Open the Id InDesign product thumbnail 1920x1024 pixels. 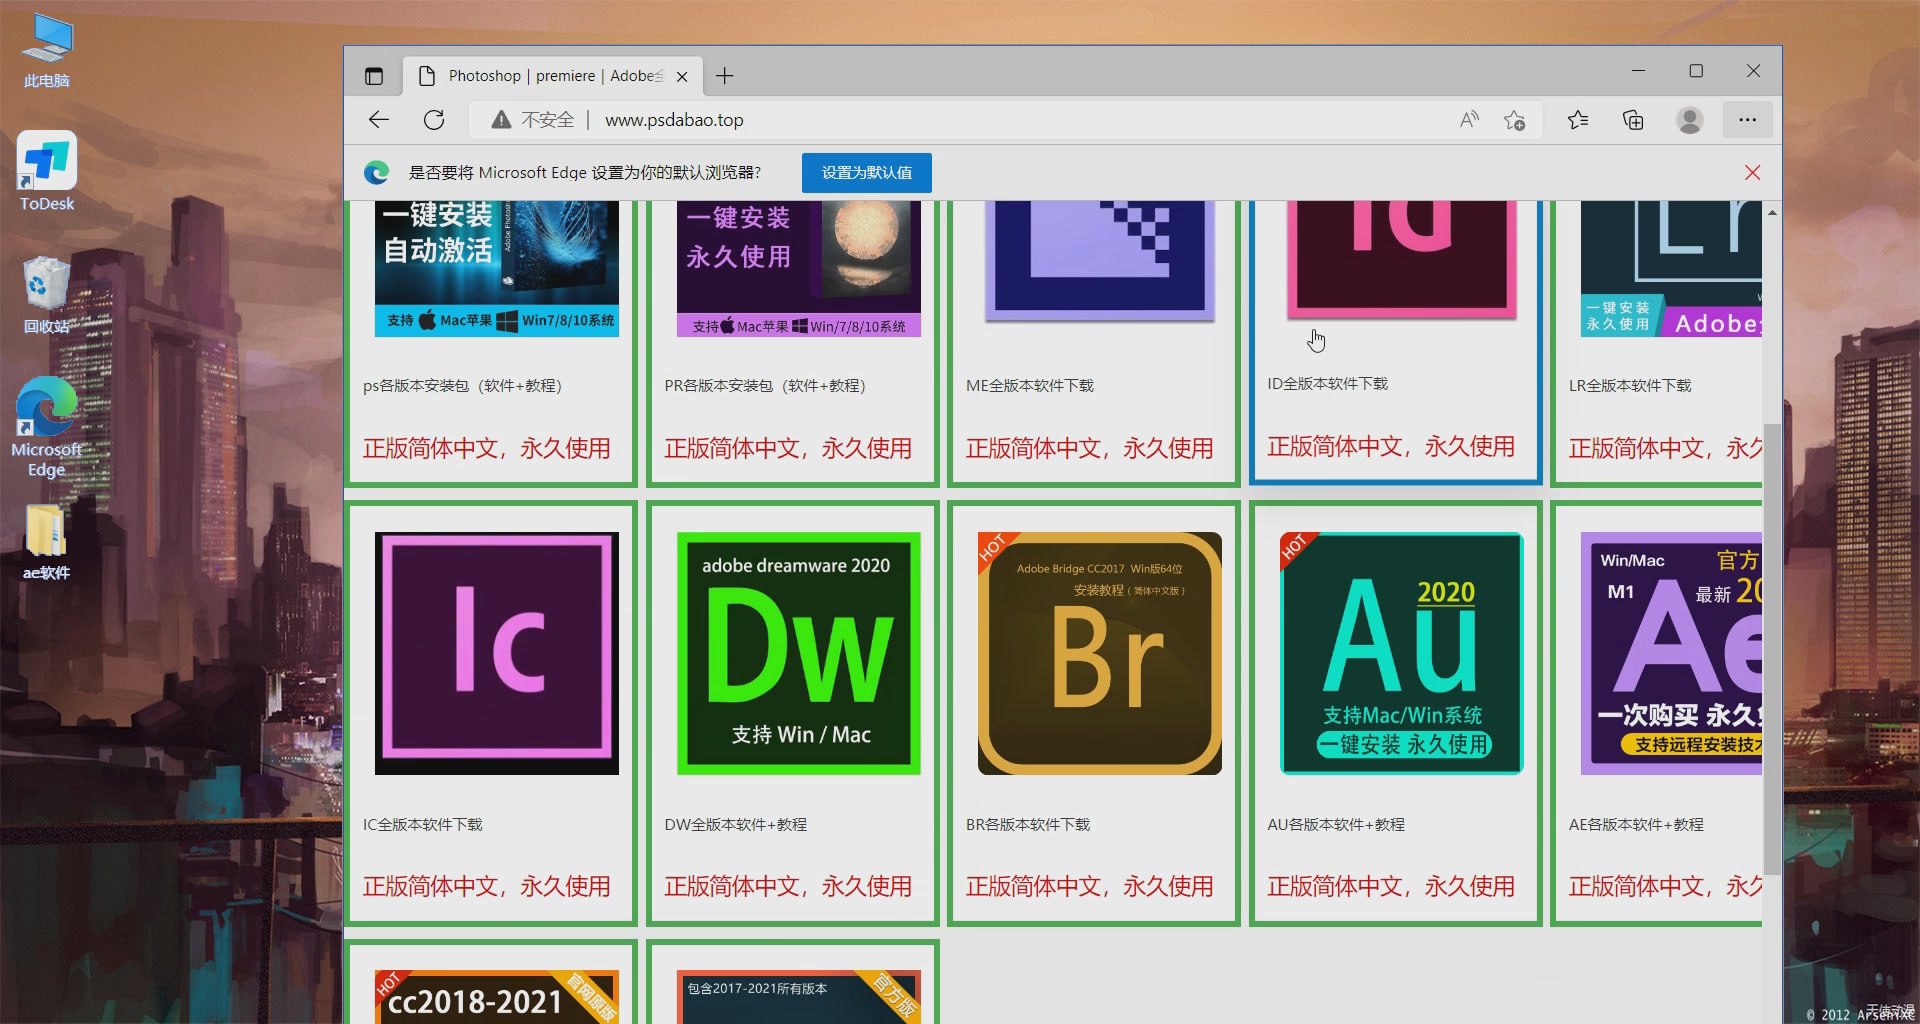click(x=1401, y=259)
